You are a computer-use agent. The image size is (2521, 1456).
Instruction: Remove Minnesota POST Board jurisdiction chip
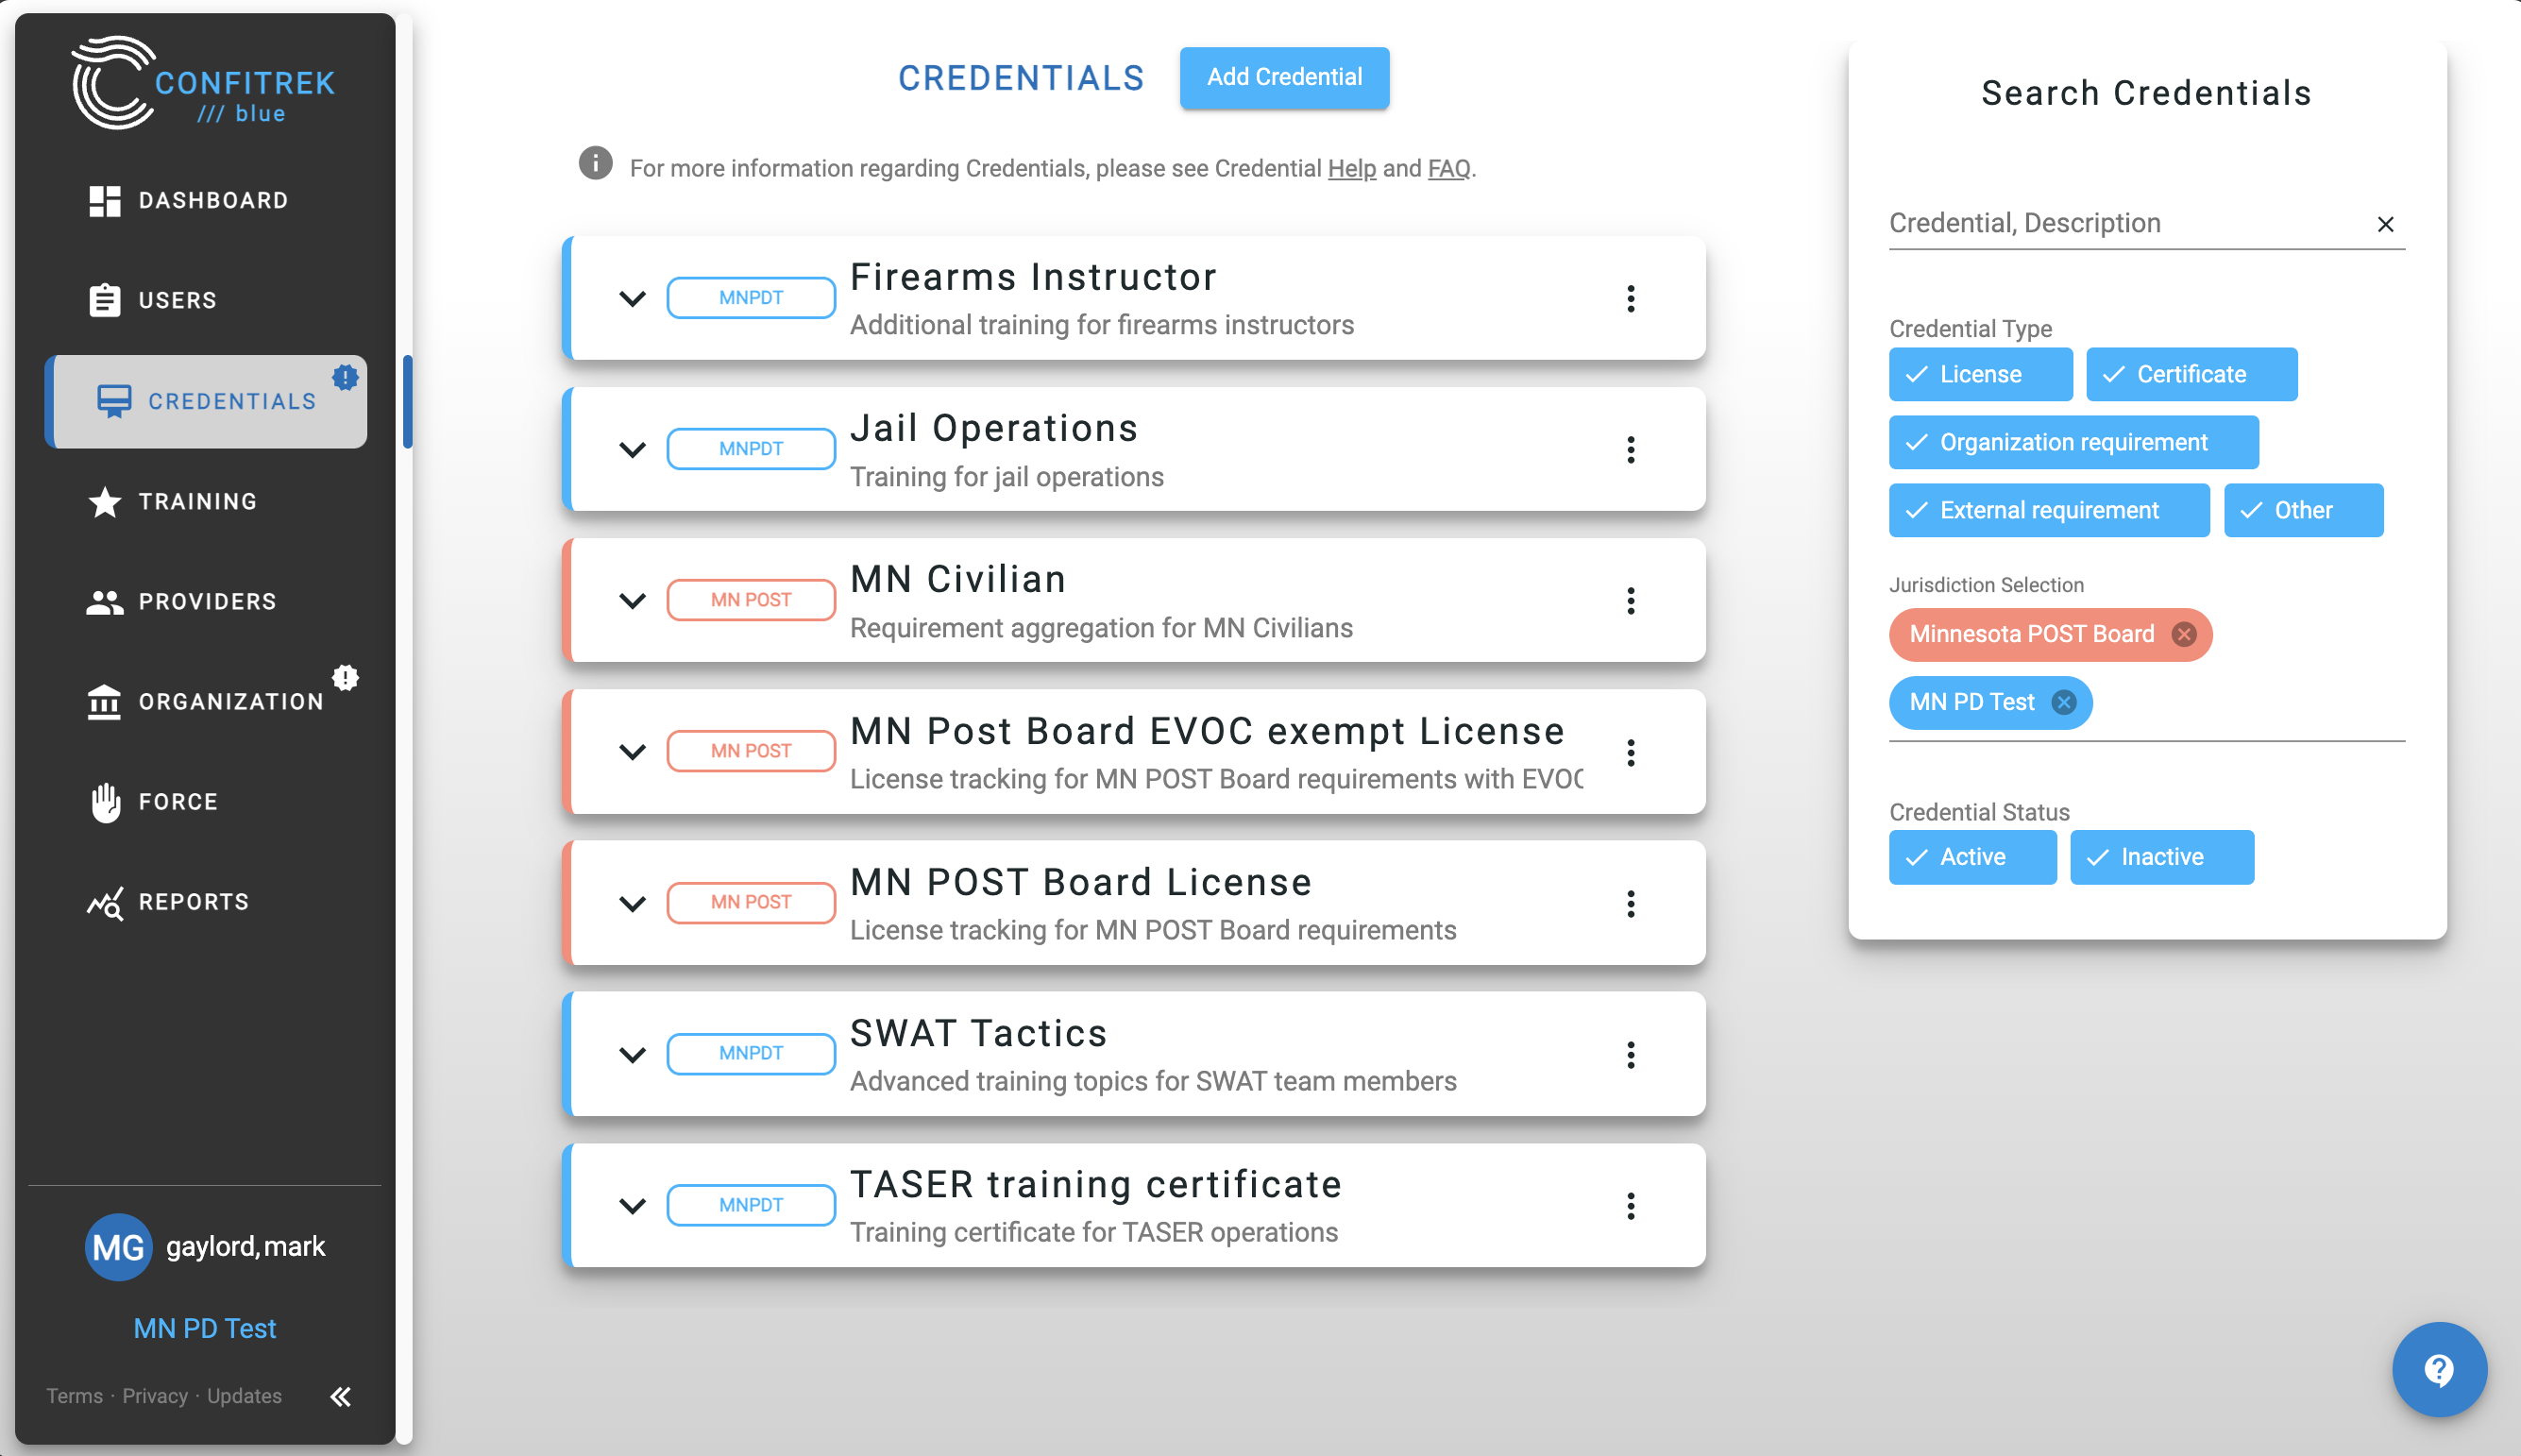tap(2184, 634)
